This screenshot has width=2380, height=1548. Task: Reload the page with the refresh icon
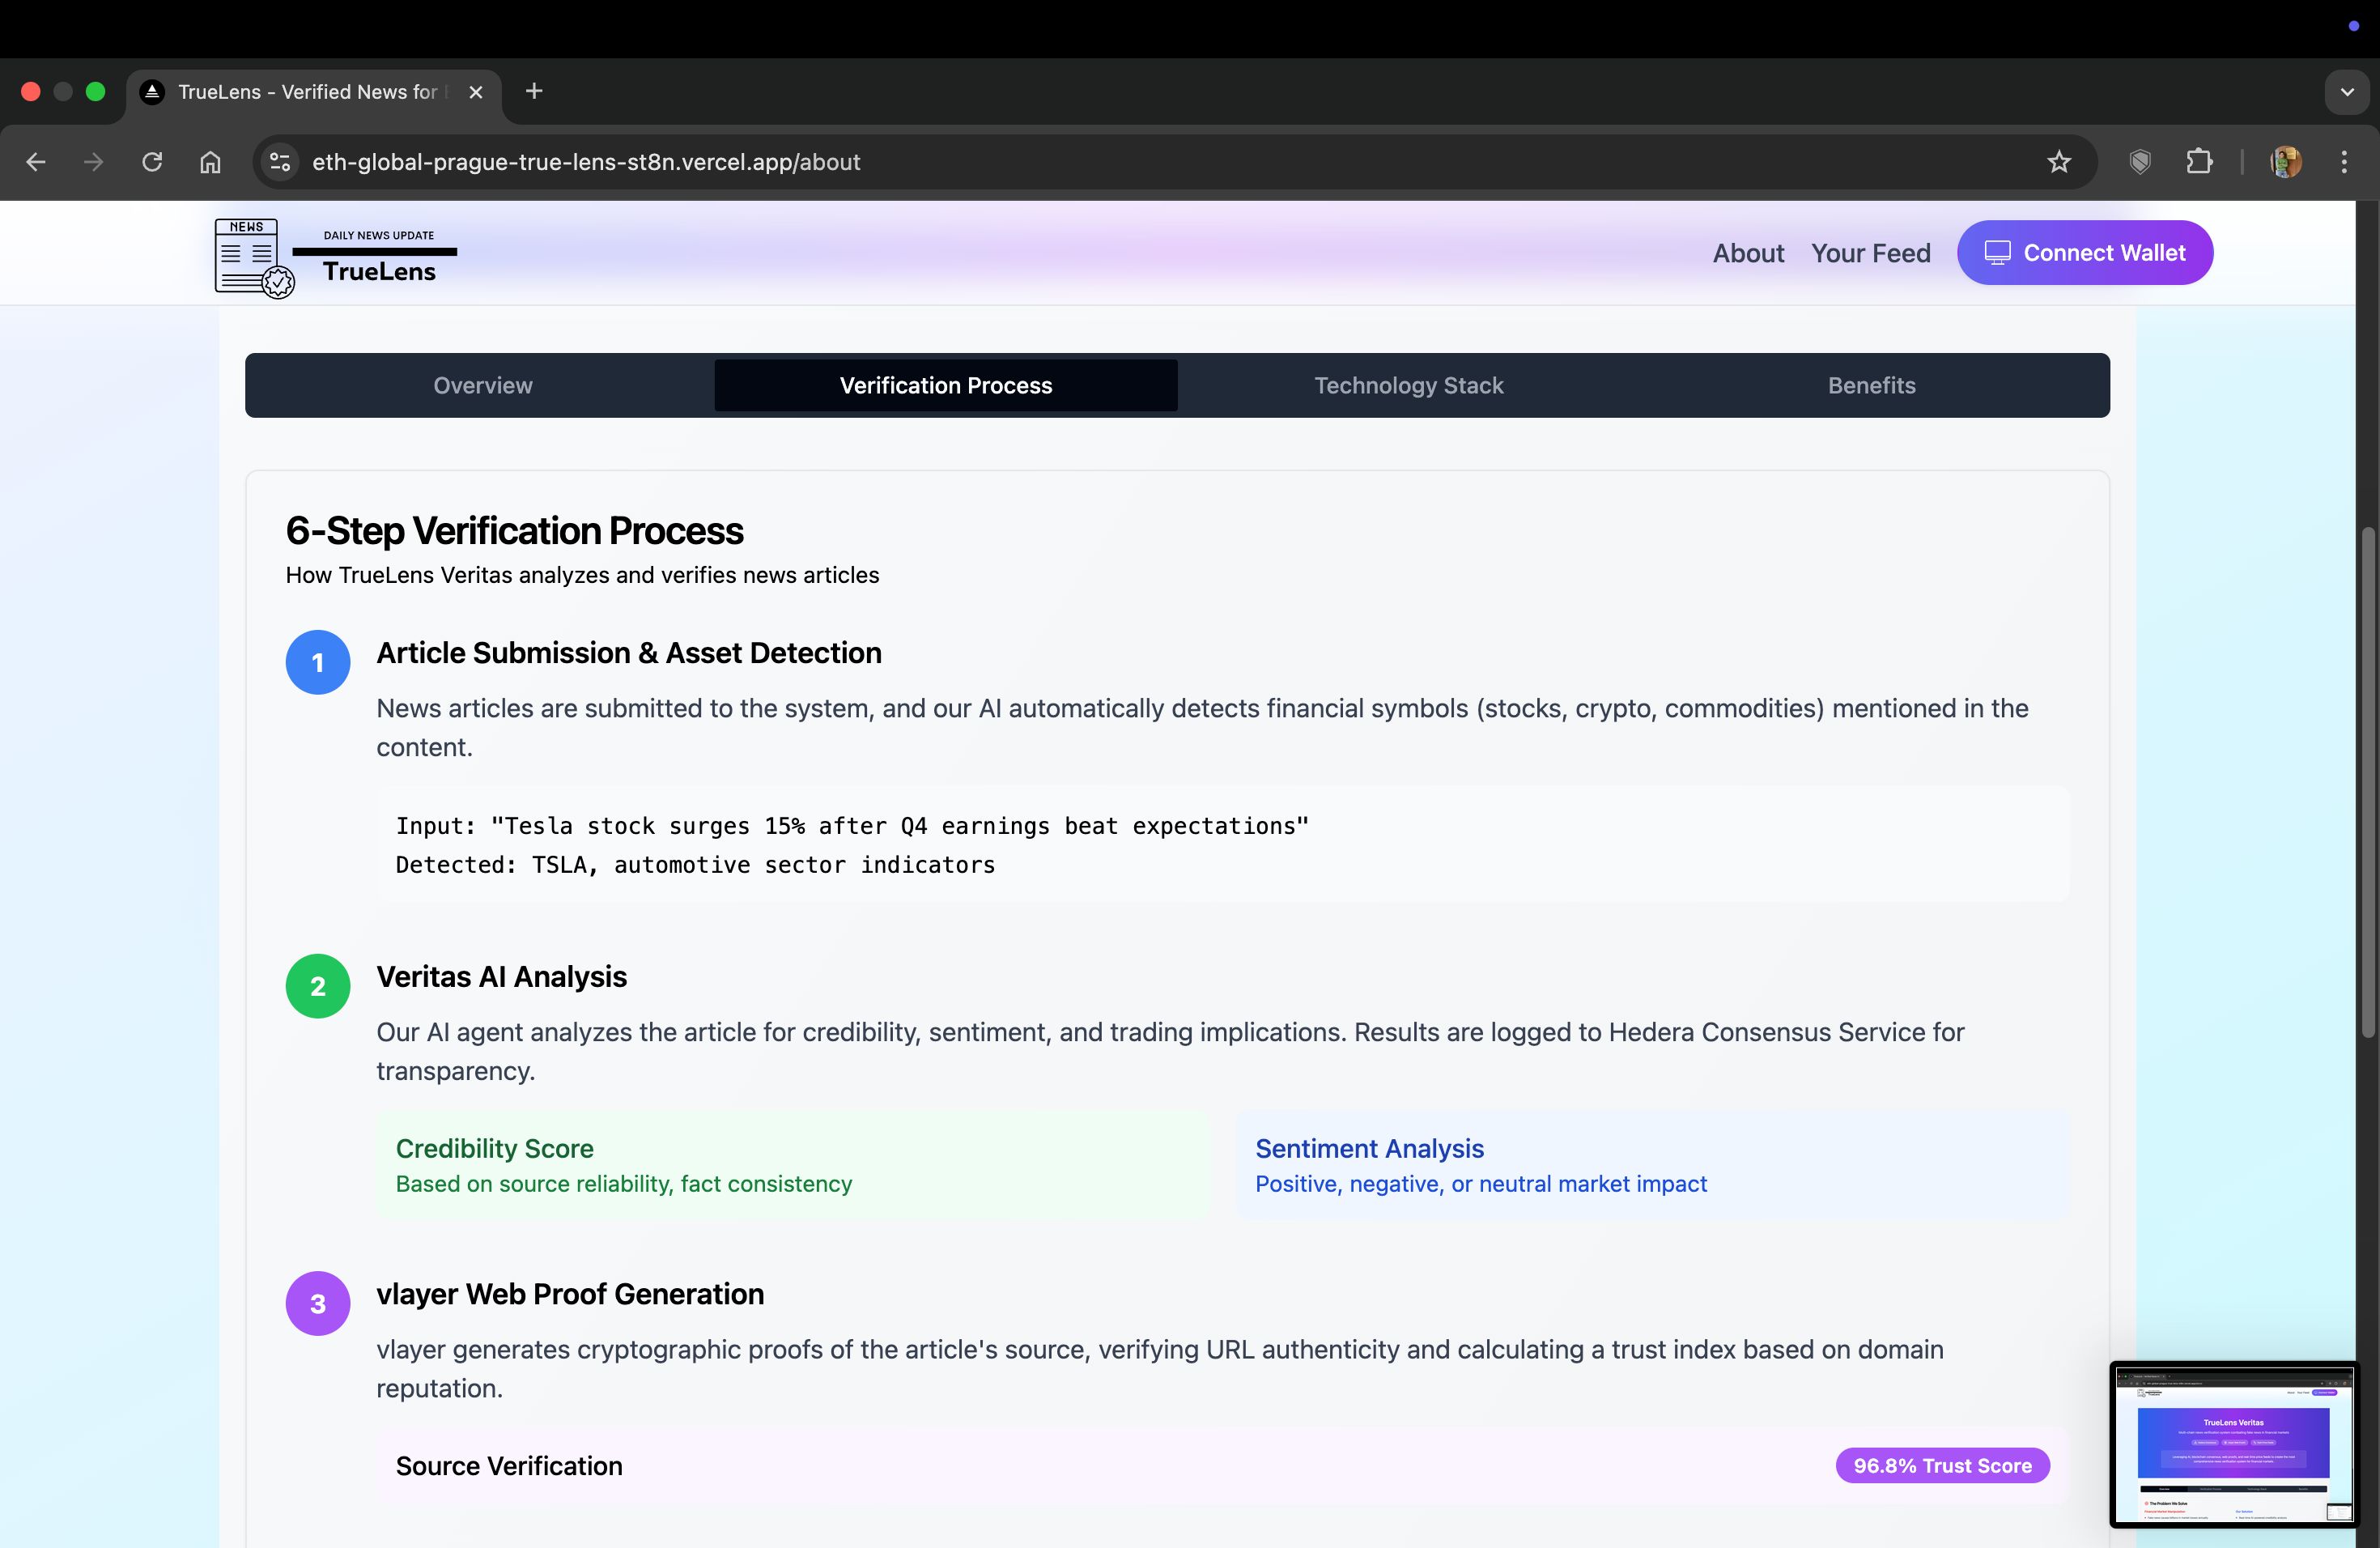(152, 162)
